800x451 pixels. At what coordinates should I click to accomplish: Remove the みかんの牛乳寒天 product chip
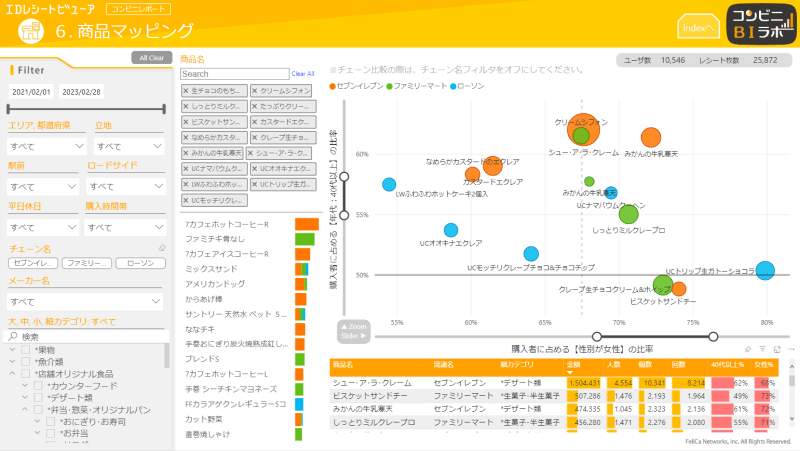(x=186, y=153)
